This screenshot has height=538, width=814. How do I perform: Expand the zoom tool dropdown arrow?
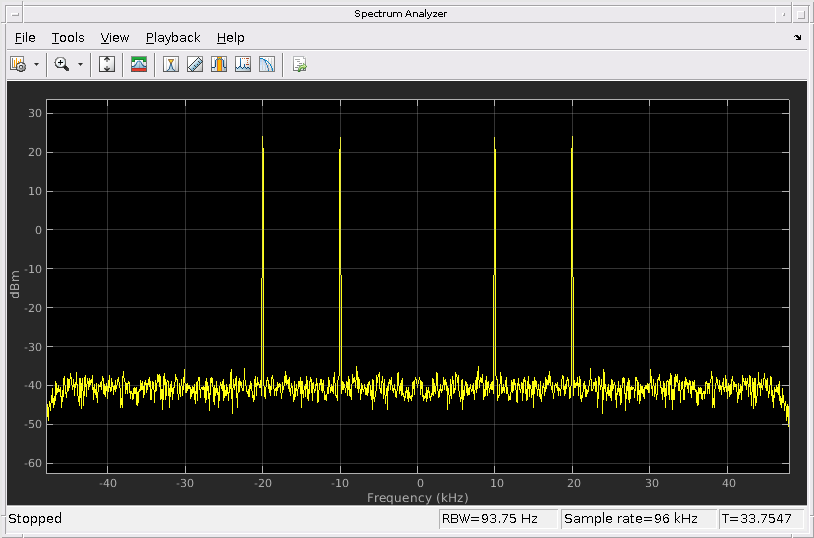click(x=80, y=64)
